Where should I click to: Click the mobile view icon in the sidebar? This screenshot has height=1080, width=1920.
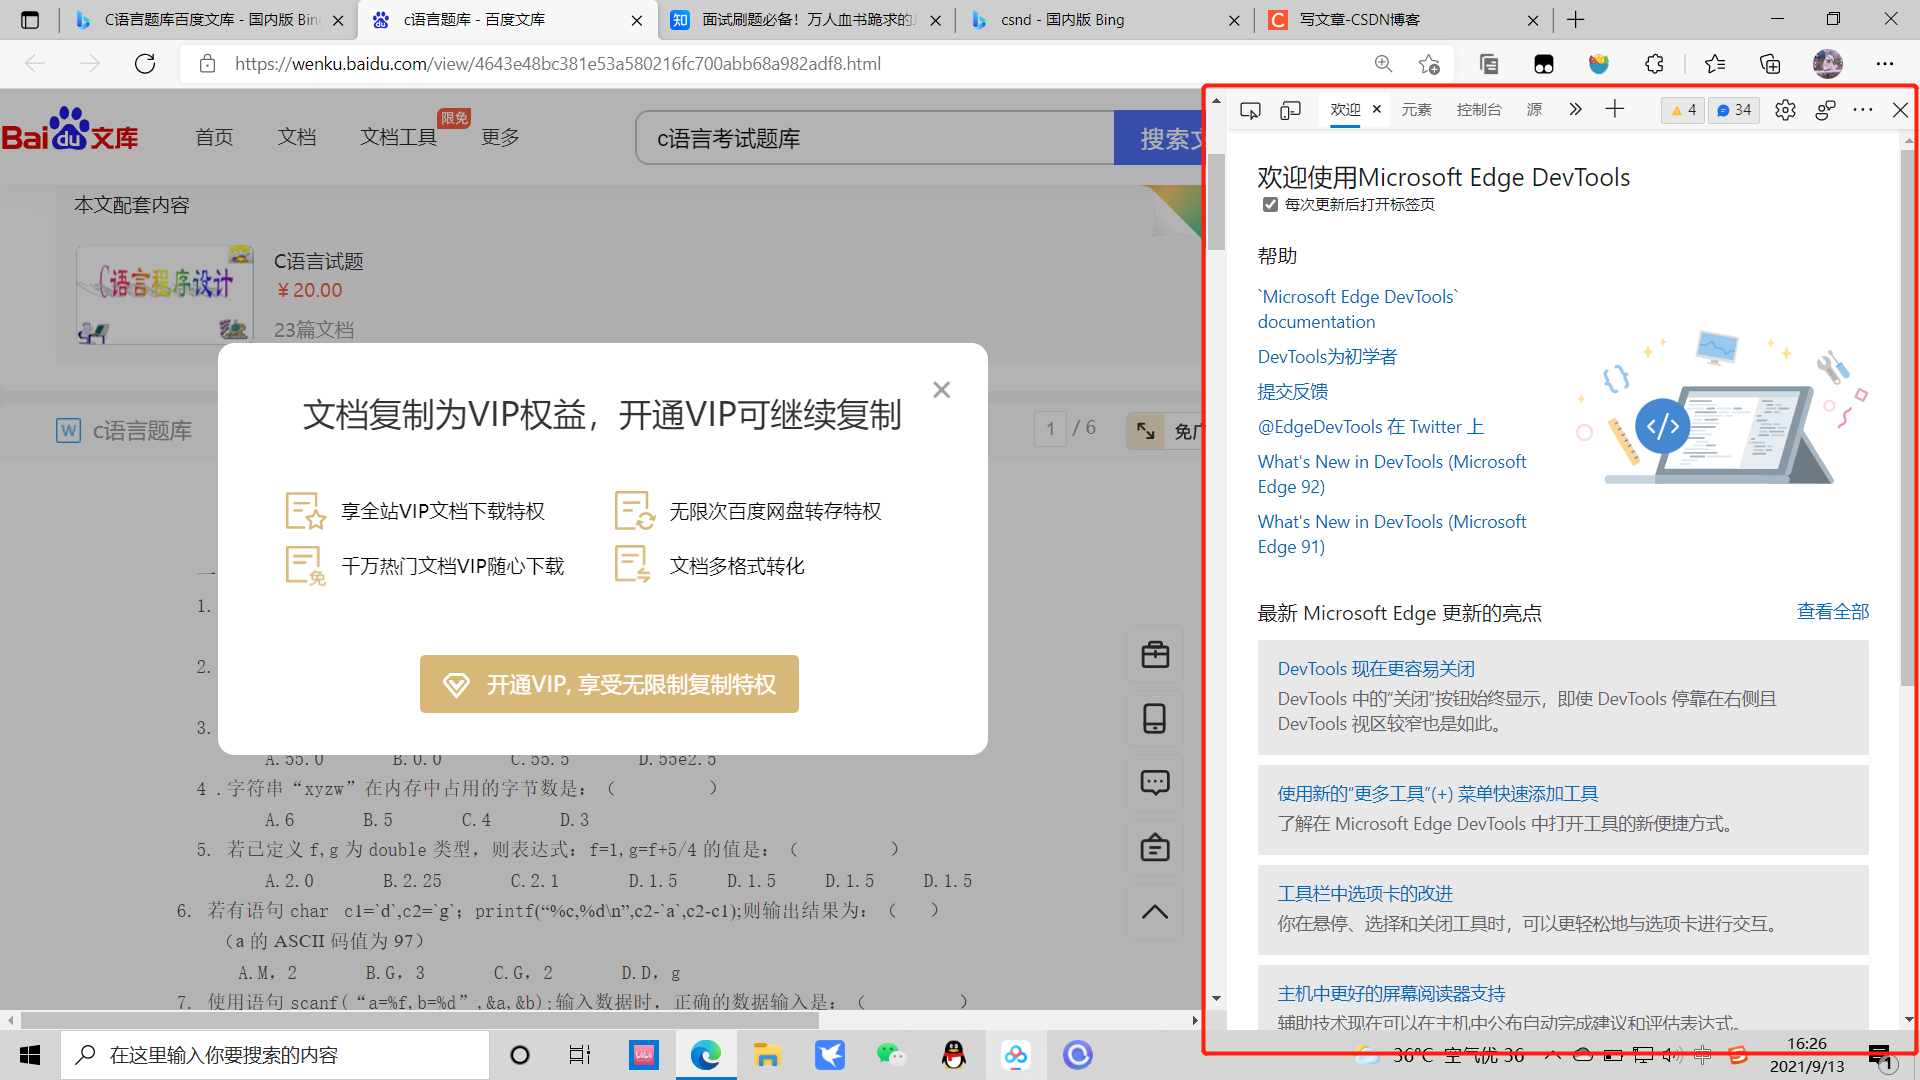1155,718
